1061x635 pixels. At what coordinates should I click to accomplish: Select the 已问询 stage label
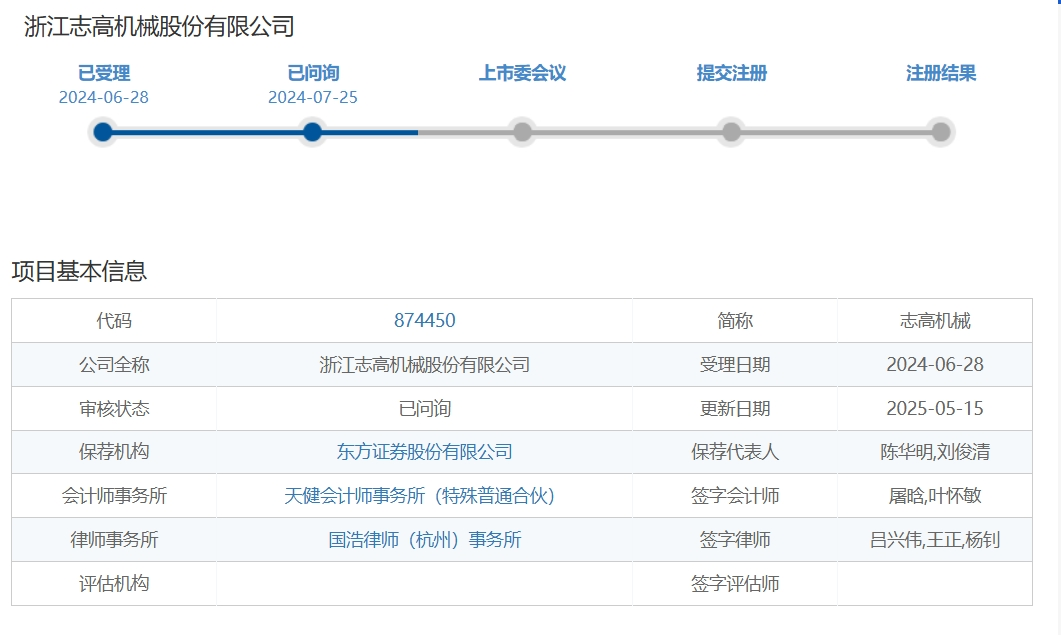point(313,73)
